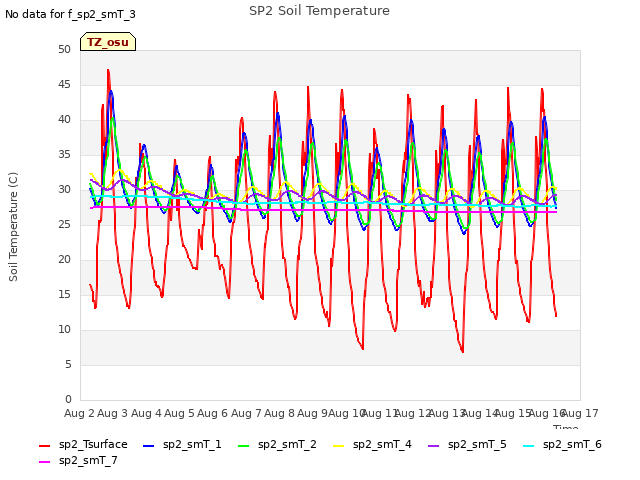Click the Soil Temperature (C) axis label

point(13,227)
